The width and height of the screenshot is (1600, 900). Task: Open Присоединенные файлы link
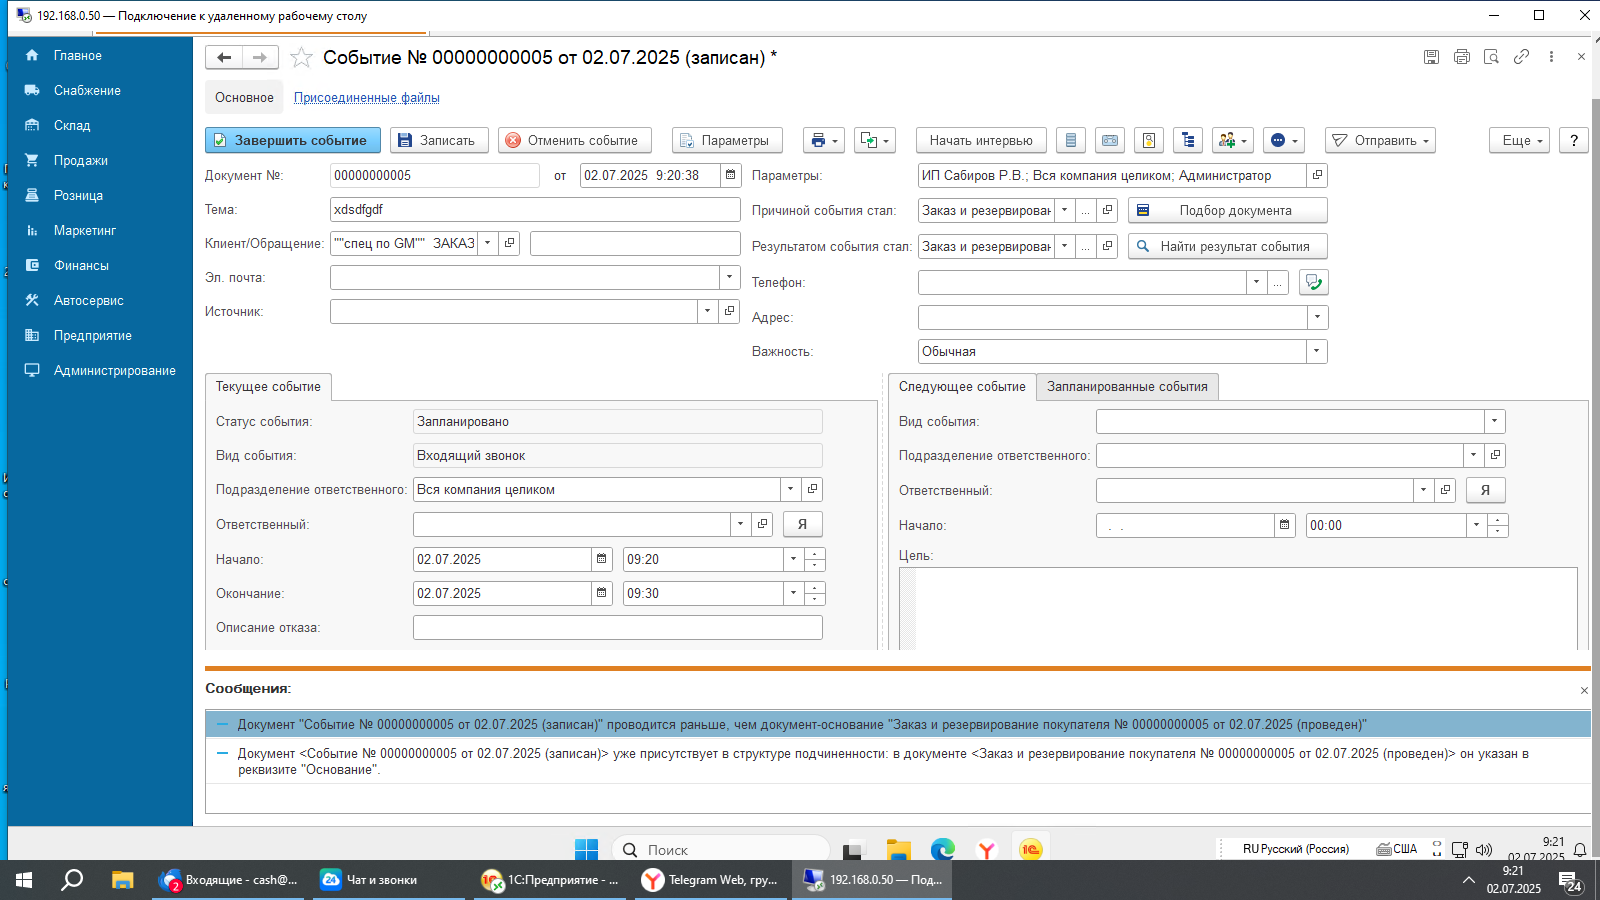(x=367, y=97)
